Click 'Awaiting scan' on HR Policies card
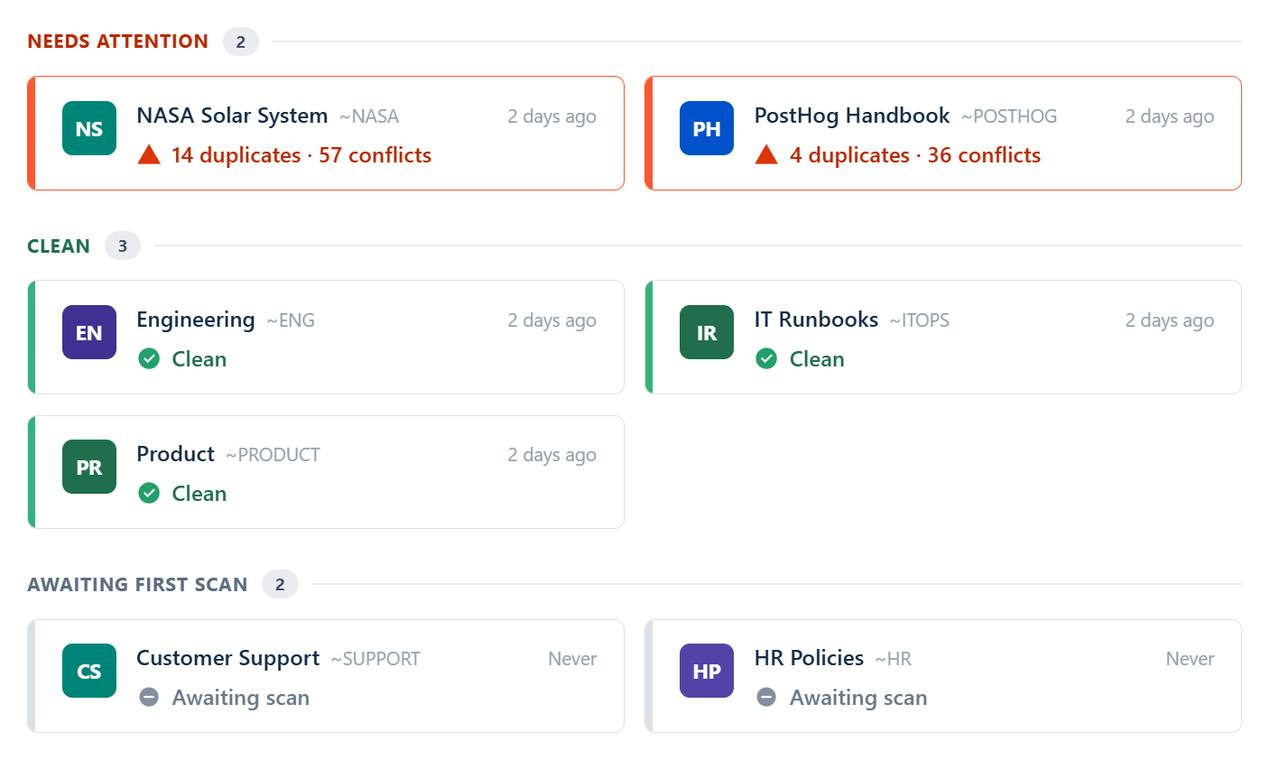 pos(858,698)
